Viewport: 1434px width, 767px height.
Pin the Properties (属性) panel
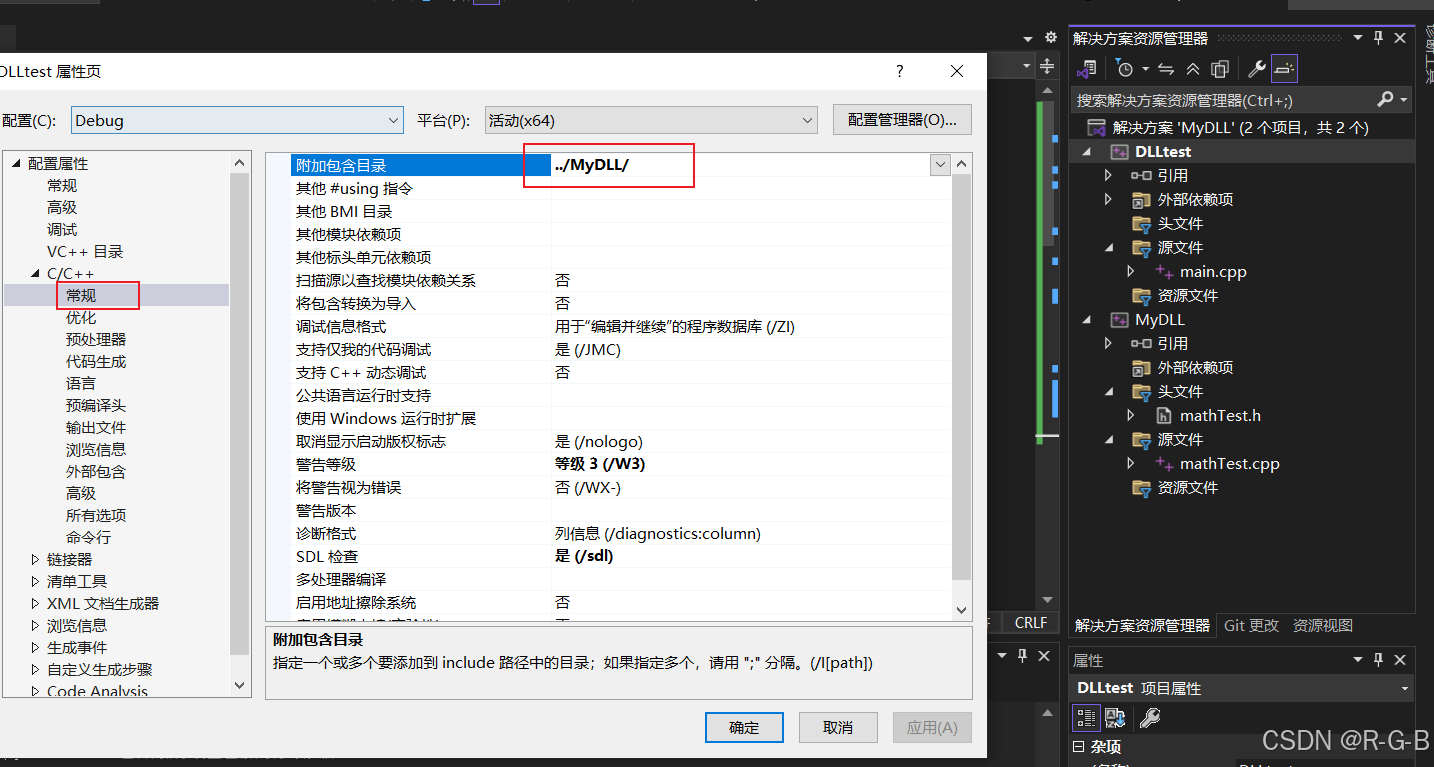1378,659
